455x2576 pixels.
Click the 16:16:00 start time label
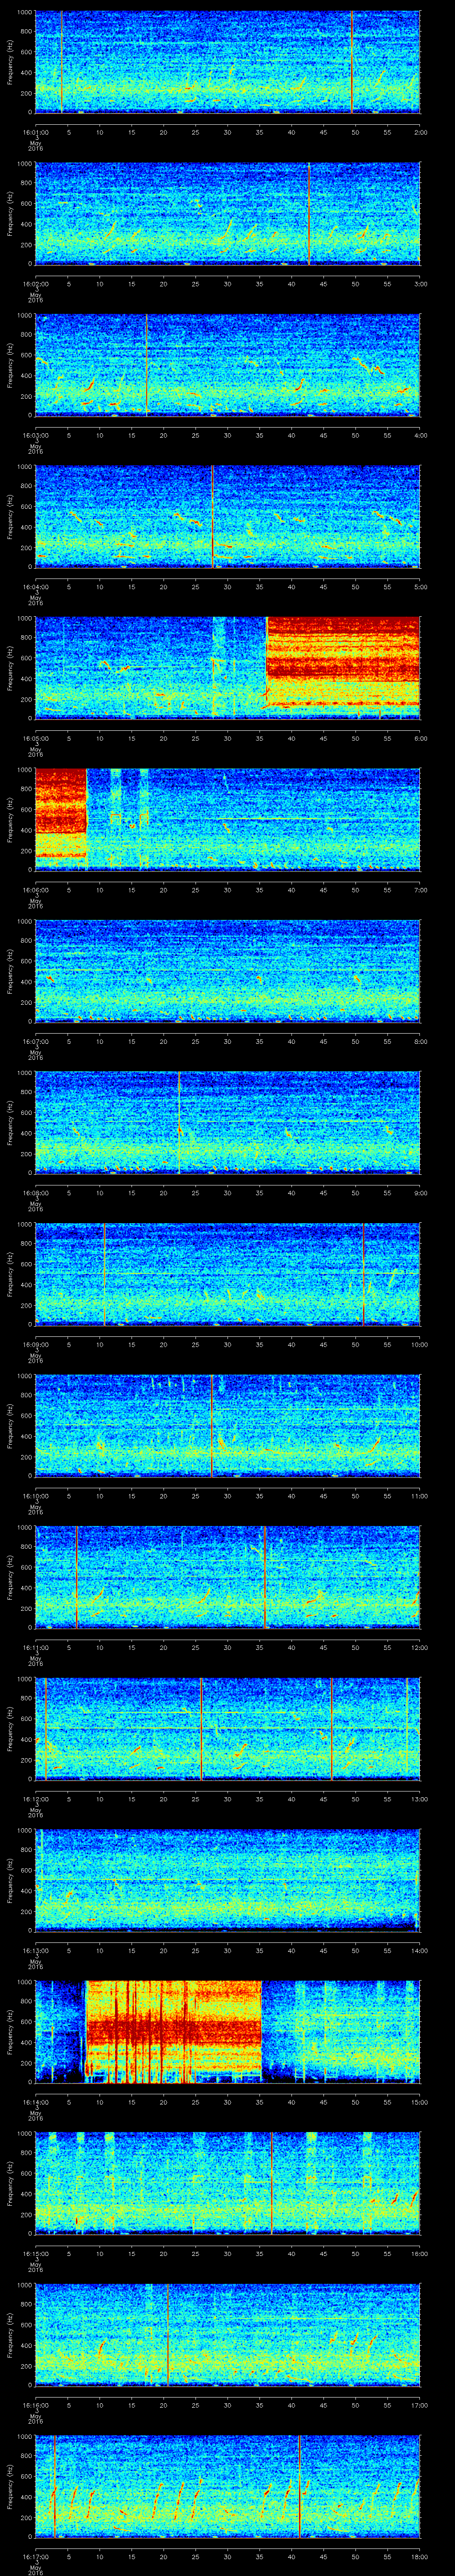point(35,2404)
